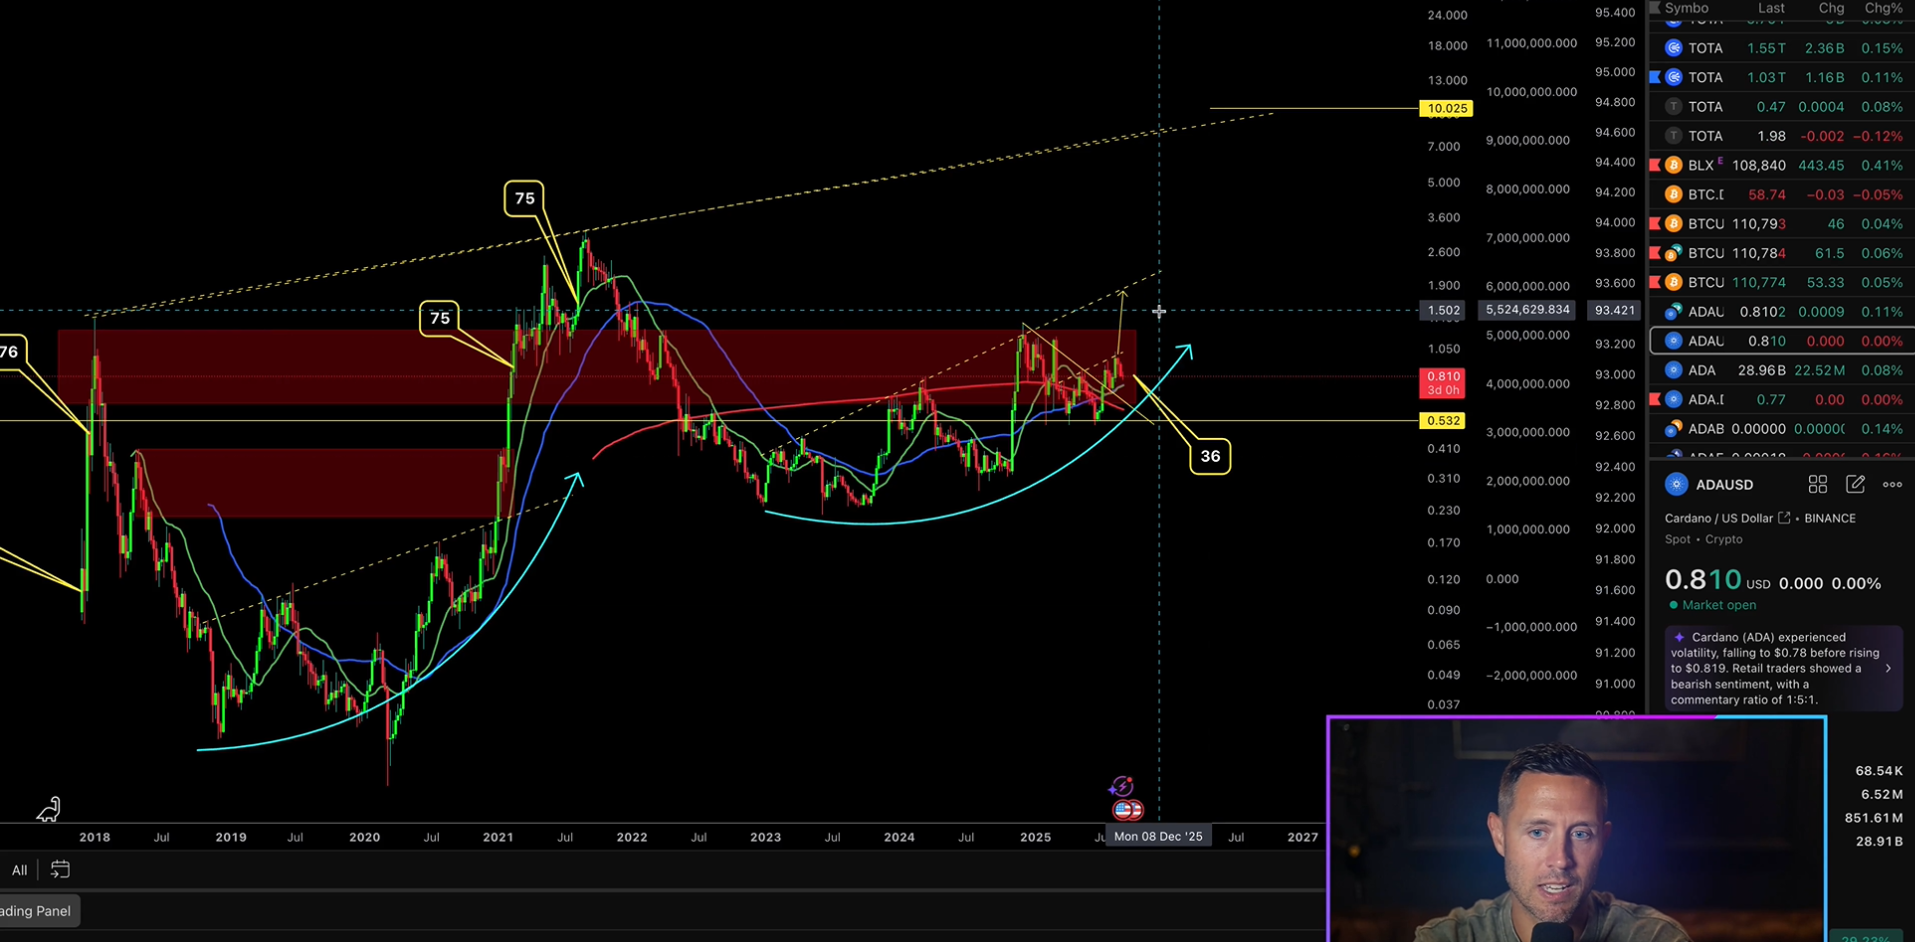Click the Cardano (ADA) news summary text
This screenshot has height=942, width=1915.
pos(1775,668)
